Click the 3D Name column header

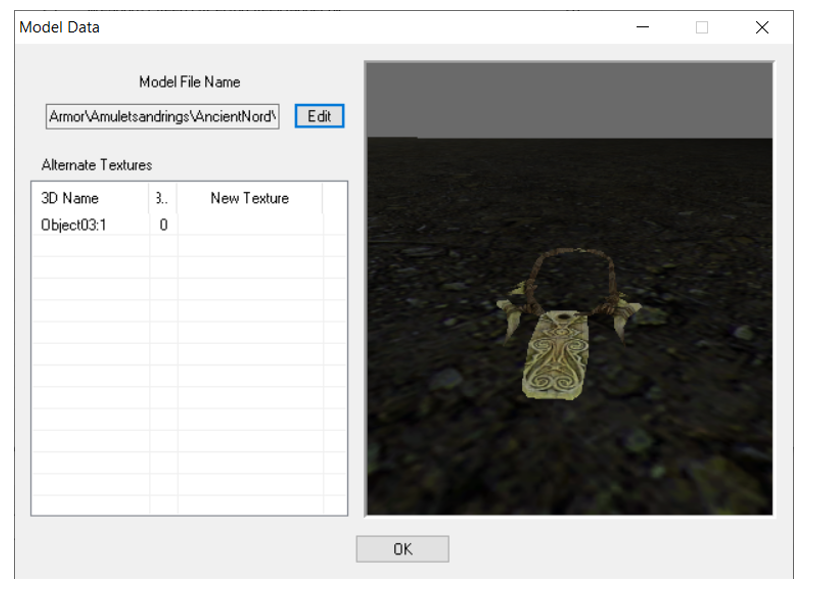pos(91,198)
